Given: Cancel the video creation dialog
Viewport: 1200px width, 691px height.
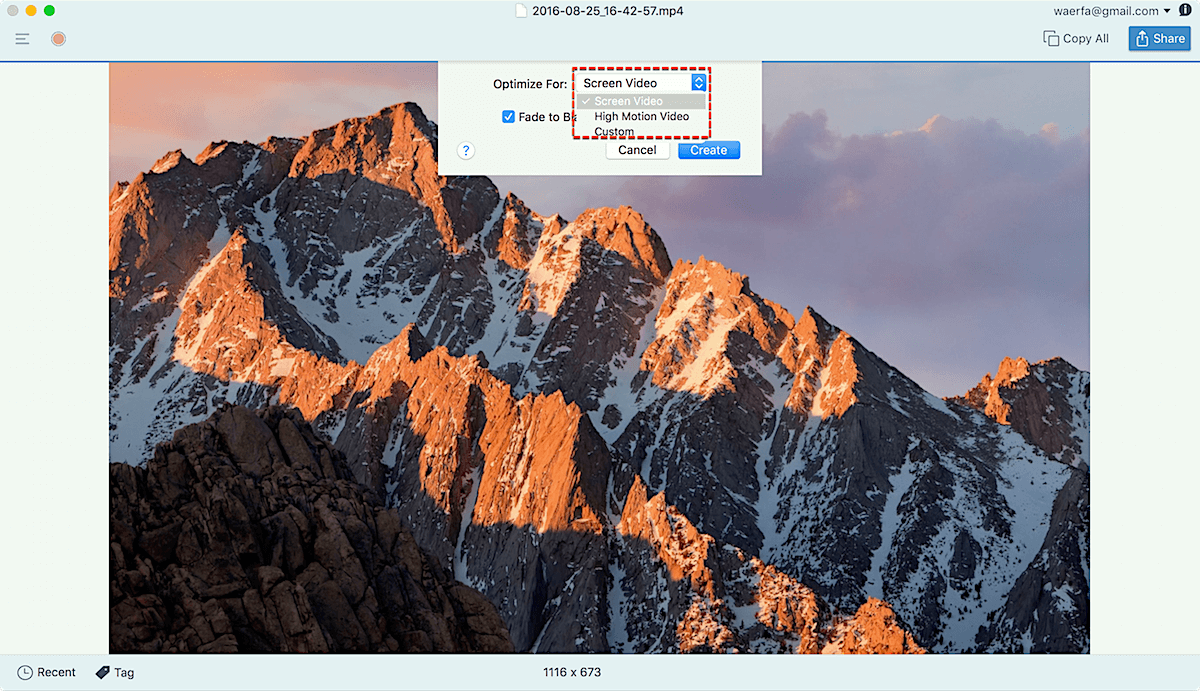Looking at the screenshot, I should click(x=637, y=150).
